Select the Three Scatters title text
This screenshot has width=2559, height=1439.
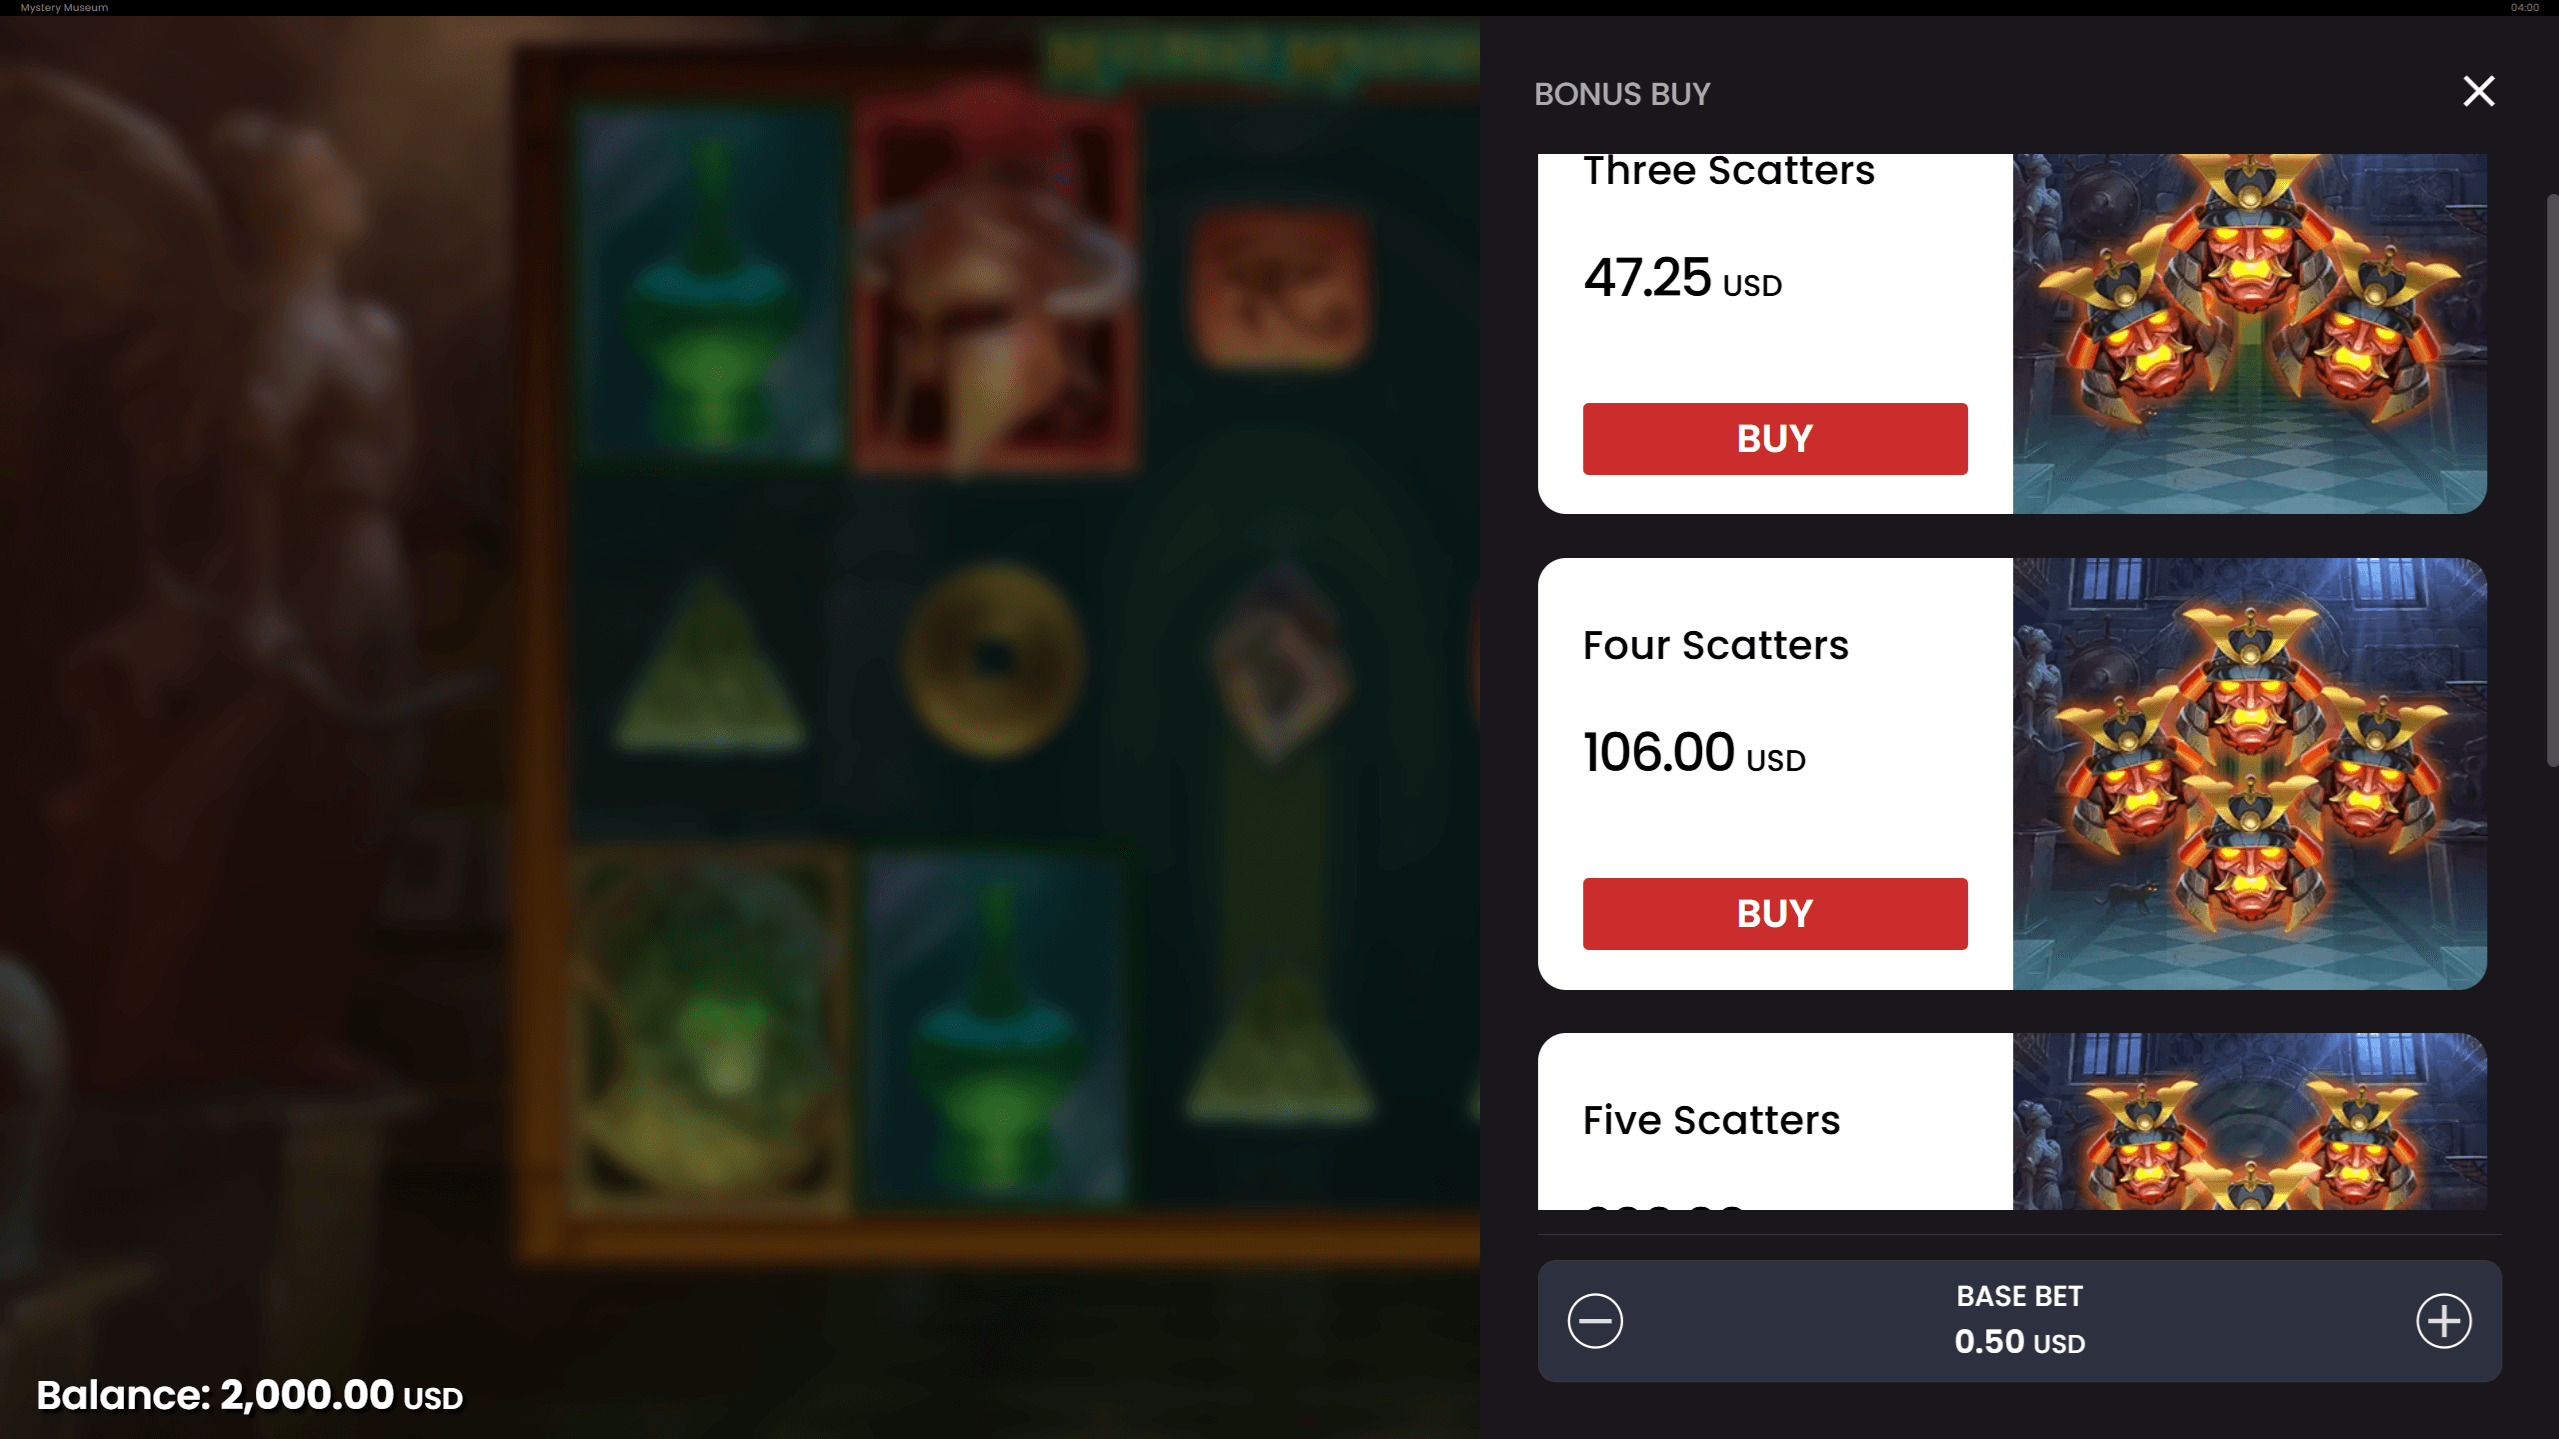tap(1728, 170)
